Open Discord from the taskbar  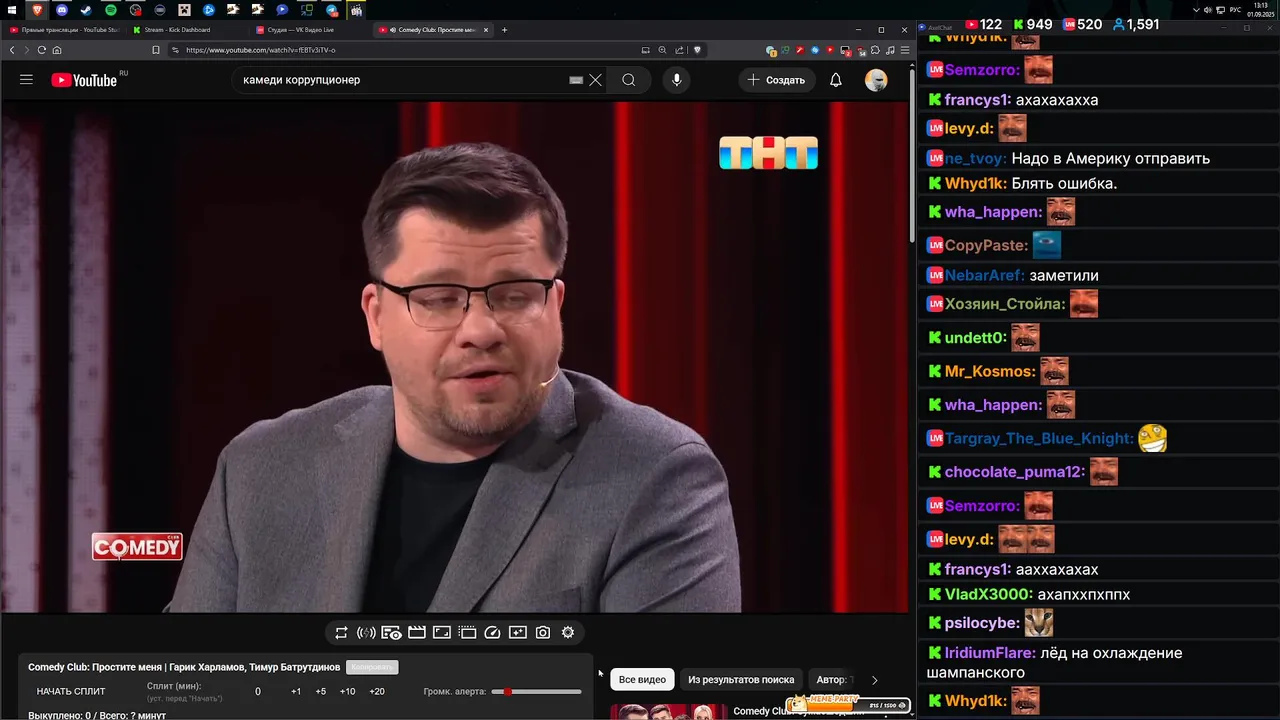(x=61, y=10)
